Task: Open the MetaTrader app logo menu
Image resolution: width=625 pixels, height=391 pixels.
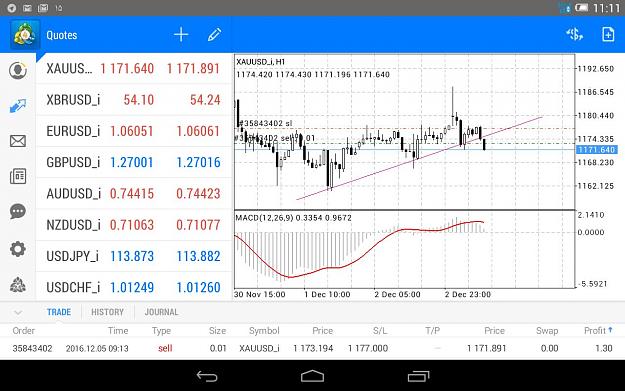Action: click(25, 35)
